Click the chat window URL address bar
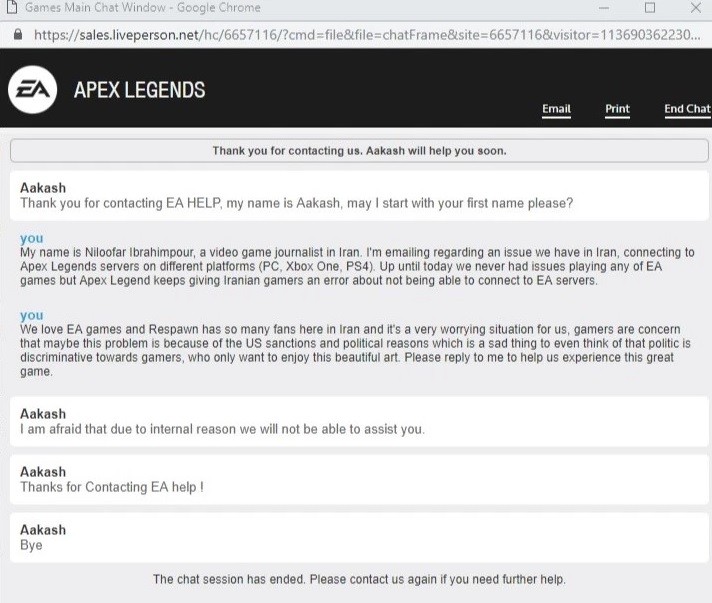 (367, 35)
